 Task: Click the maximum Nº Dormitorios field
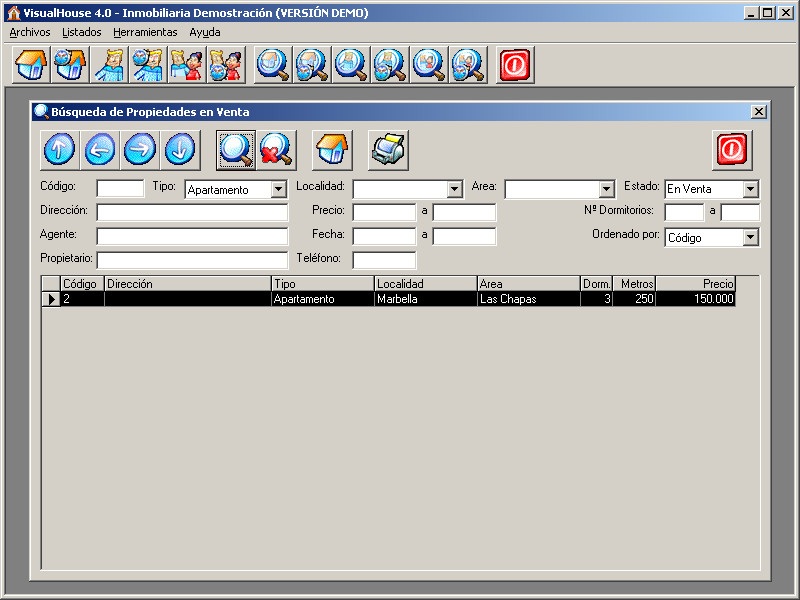[x=740, y=212]
